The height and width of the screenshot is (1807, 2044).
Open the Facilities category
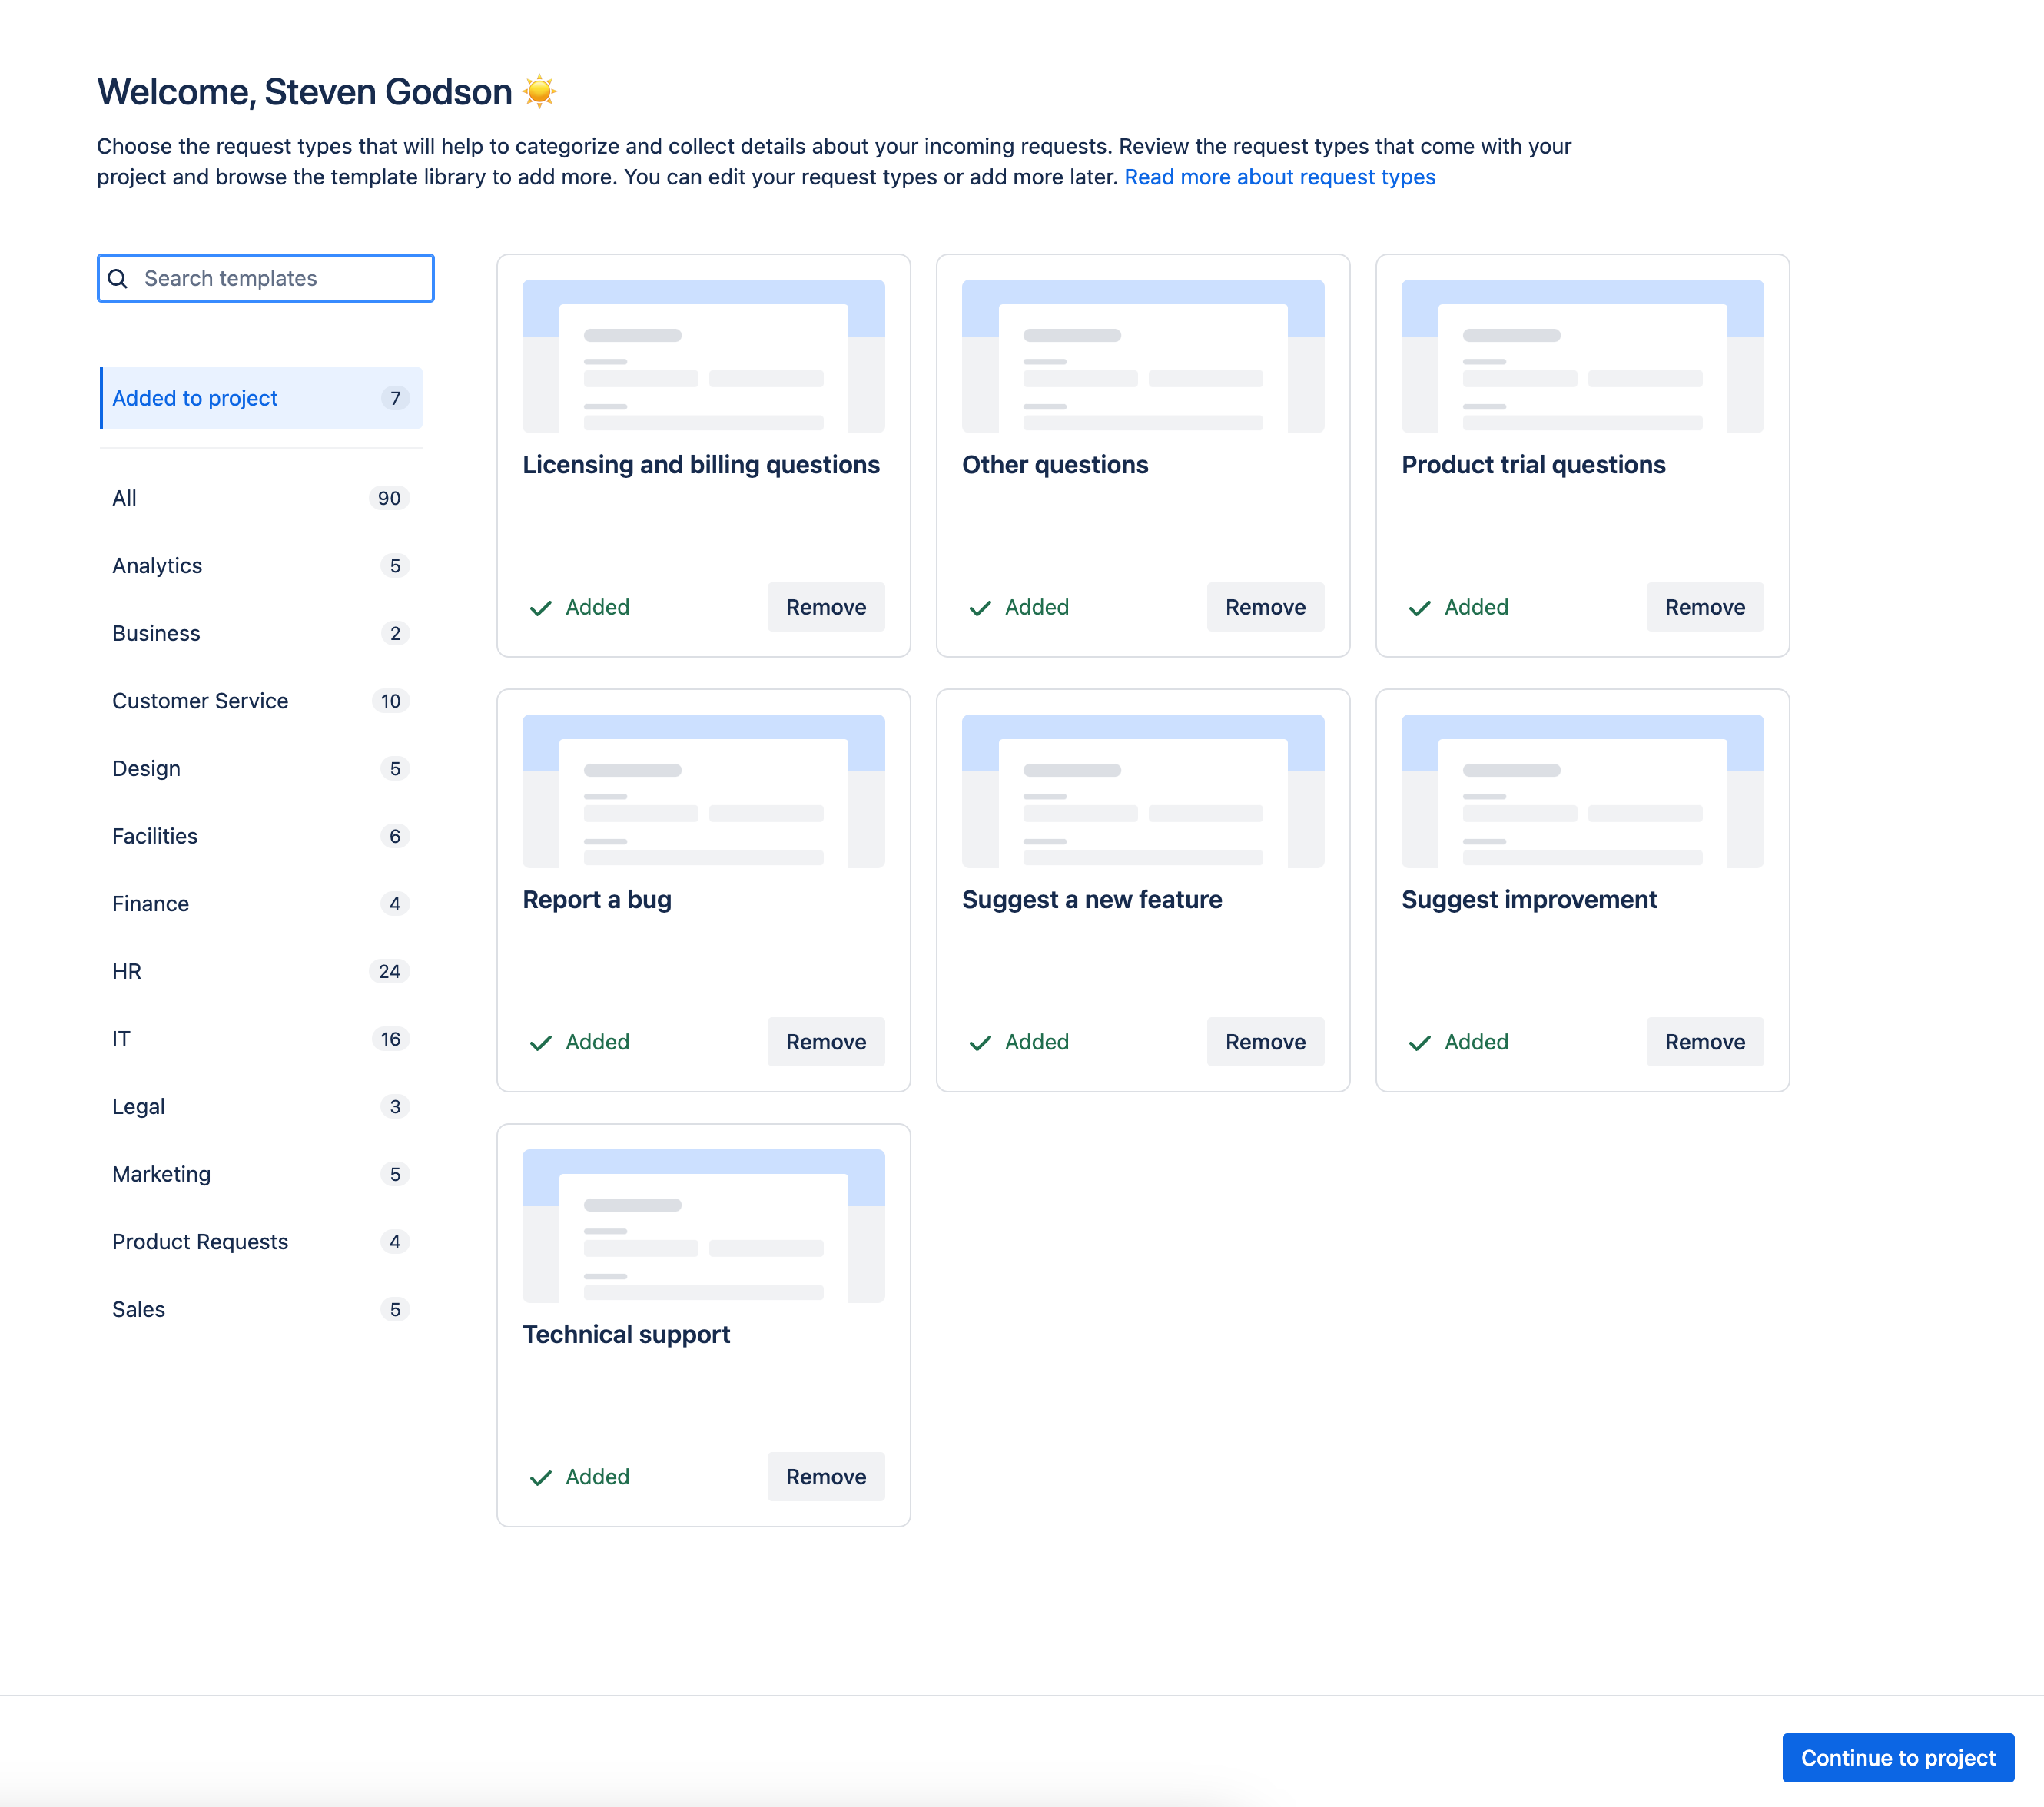point(261,836)
